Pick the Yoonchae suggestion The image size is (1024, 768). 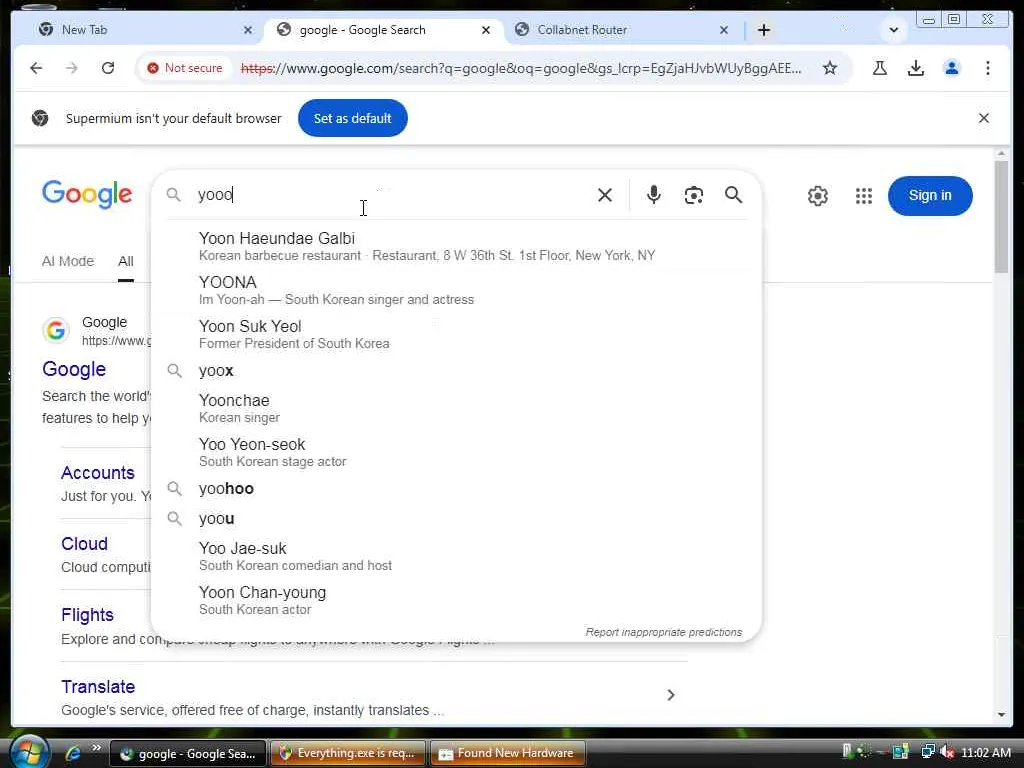(456, 408)
